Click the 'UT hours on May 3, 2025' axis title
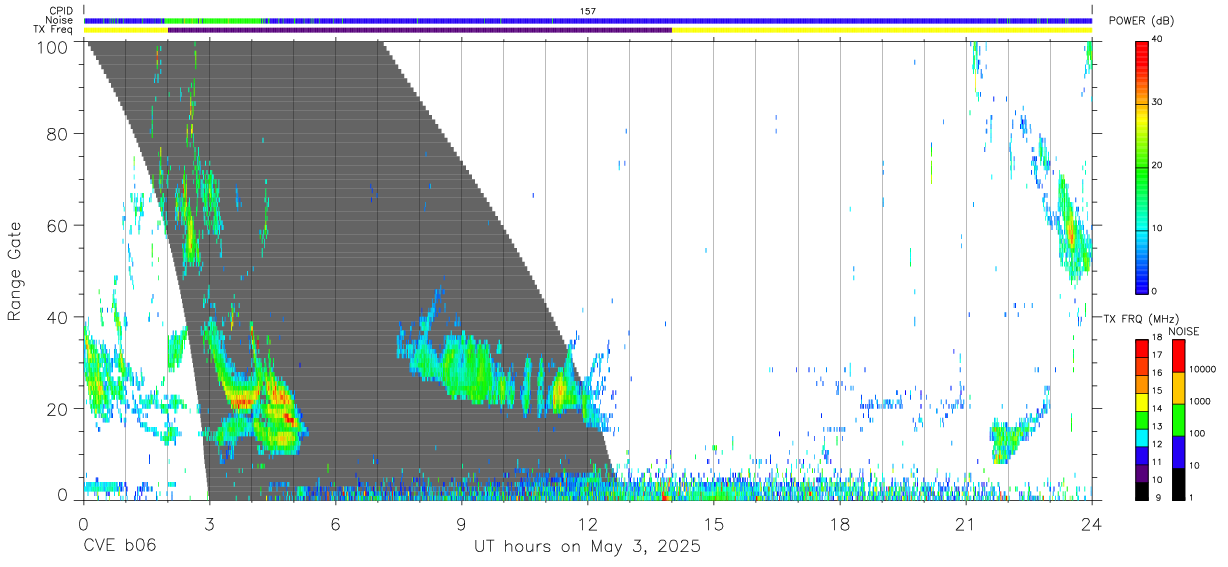Screen dimensions: 1228x567 tap(587, 547)
